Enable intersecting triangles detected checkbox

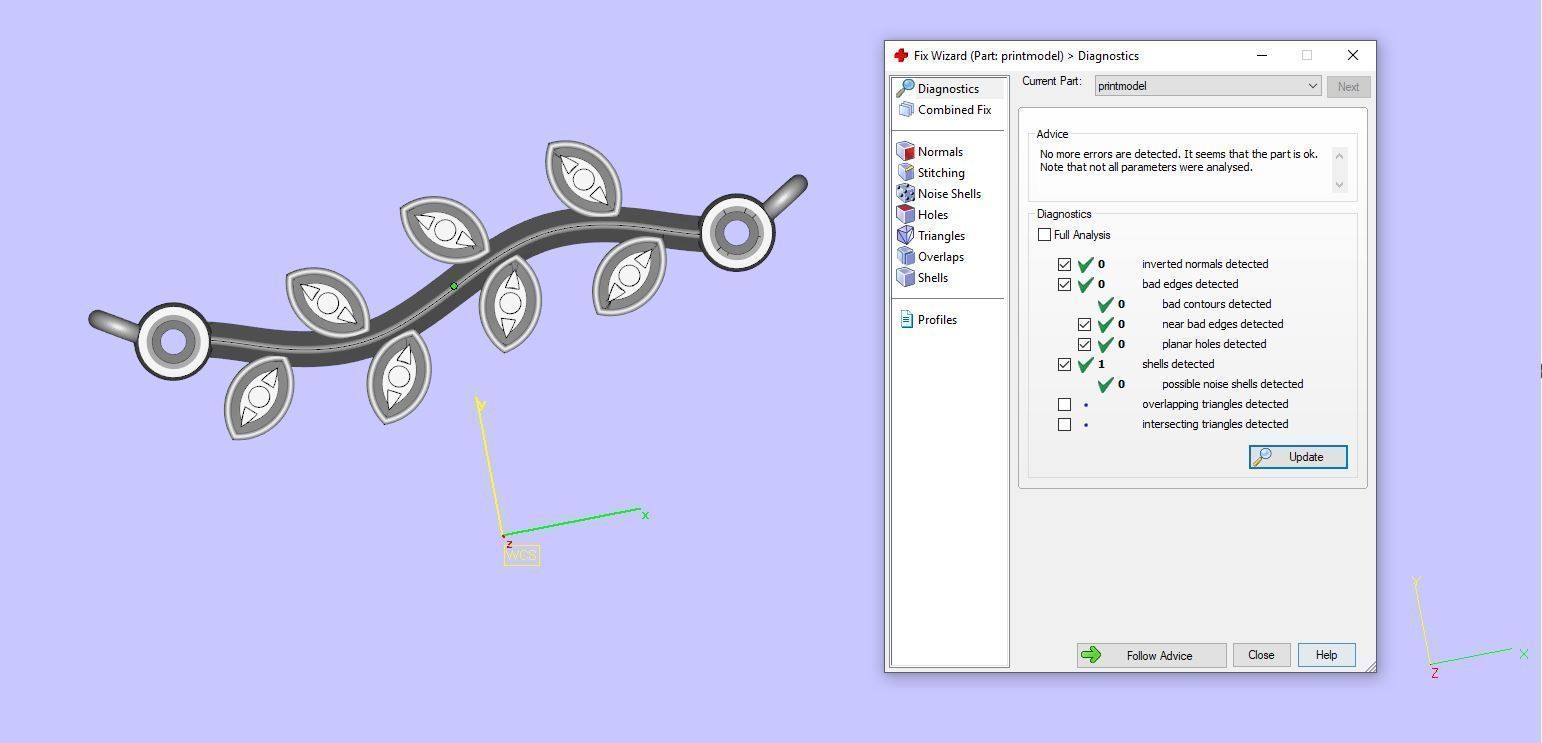coord(1064,424)
